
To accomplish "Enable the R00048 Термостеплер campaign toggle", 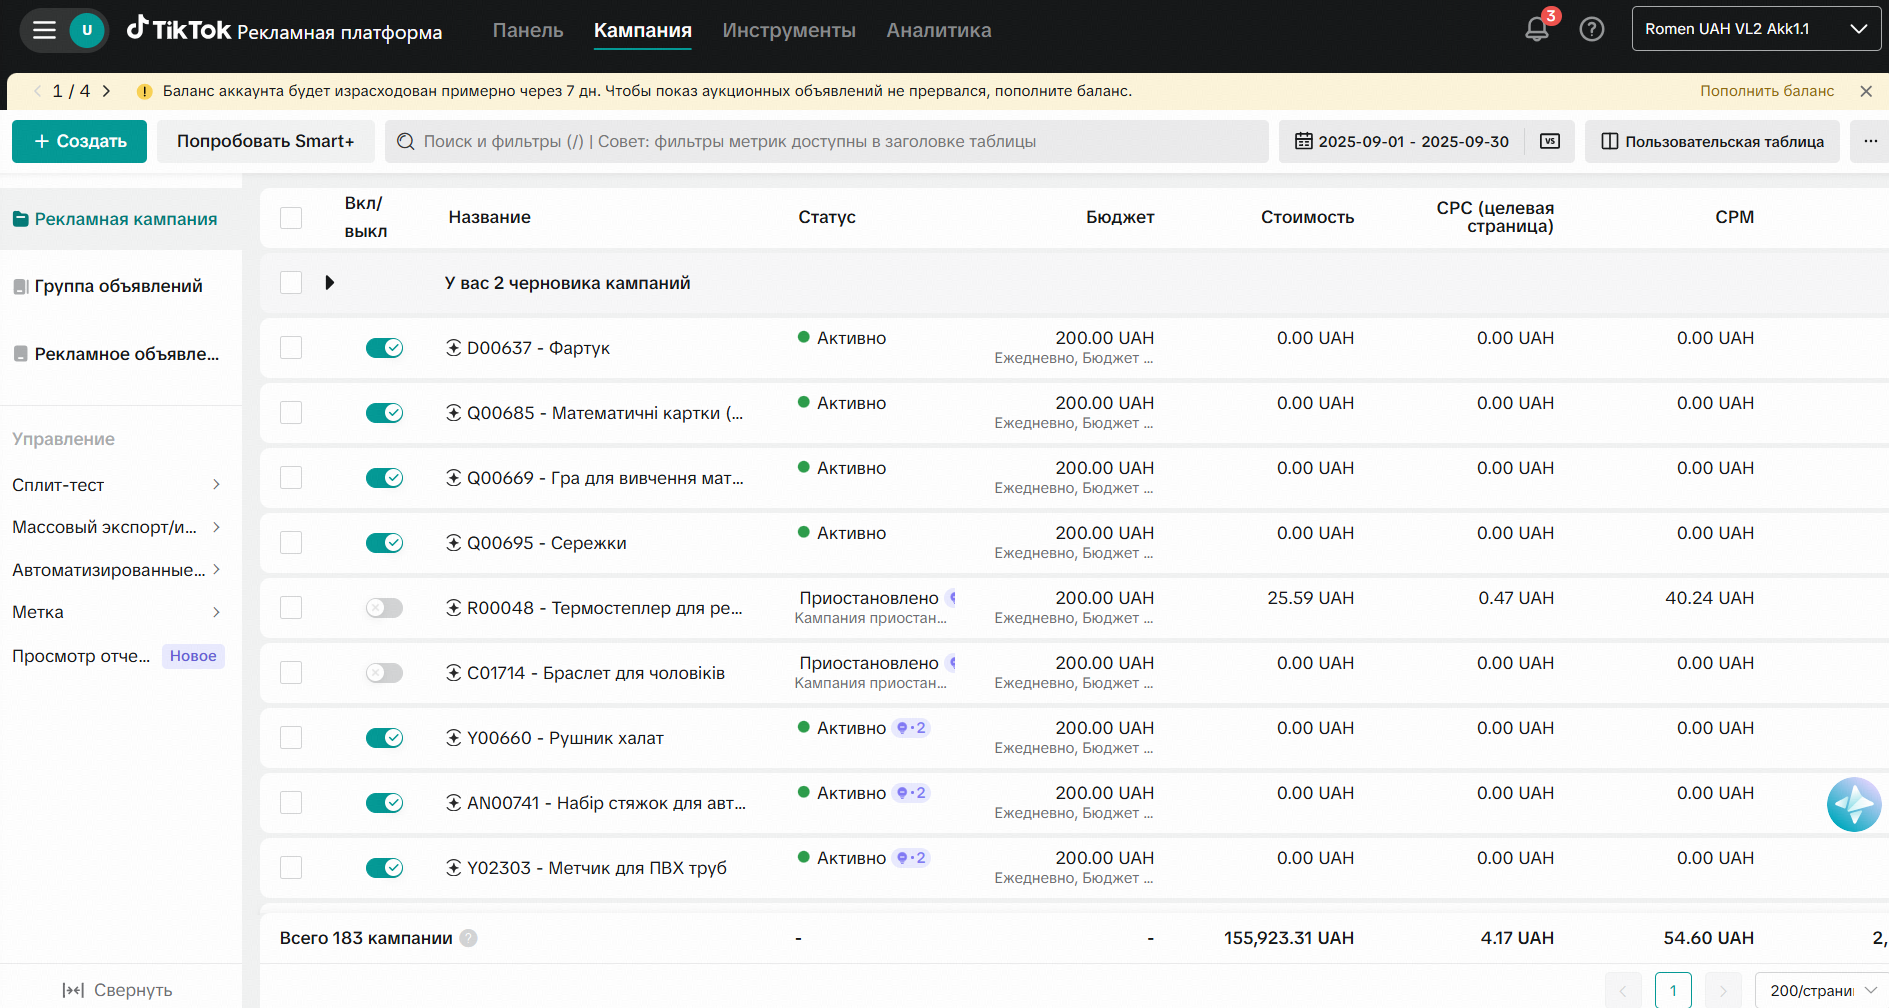I will pyautogui.click(x=384, y=608).
